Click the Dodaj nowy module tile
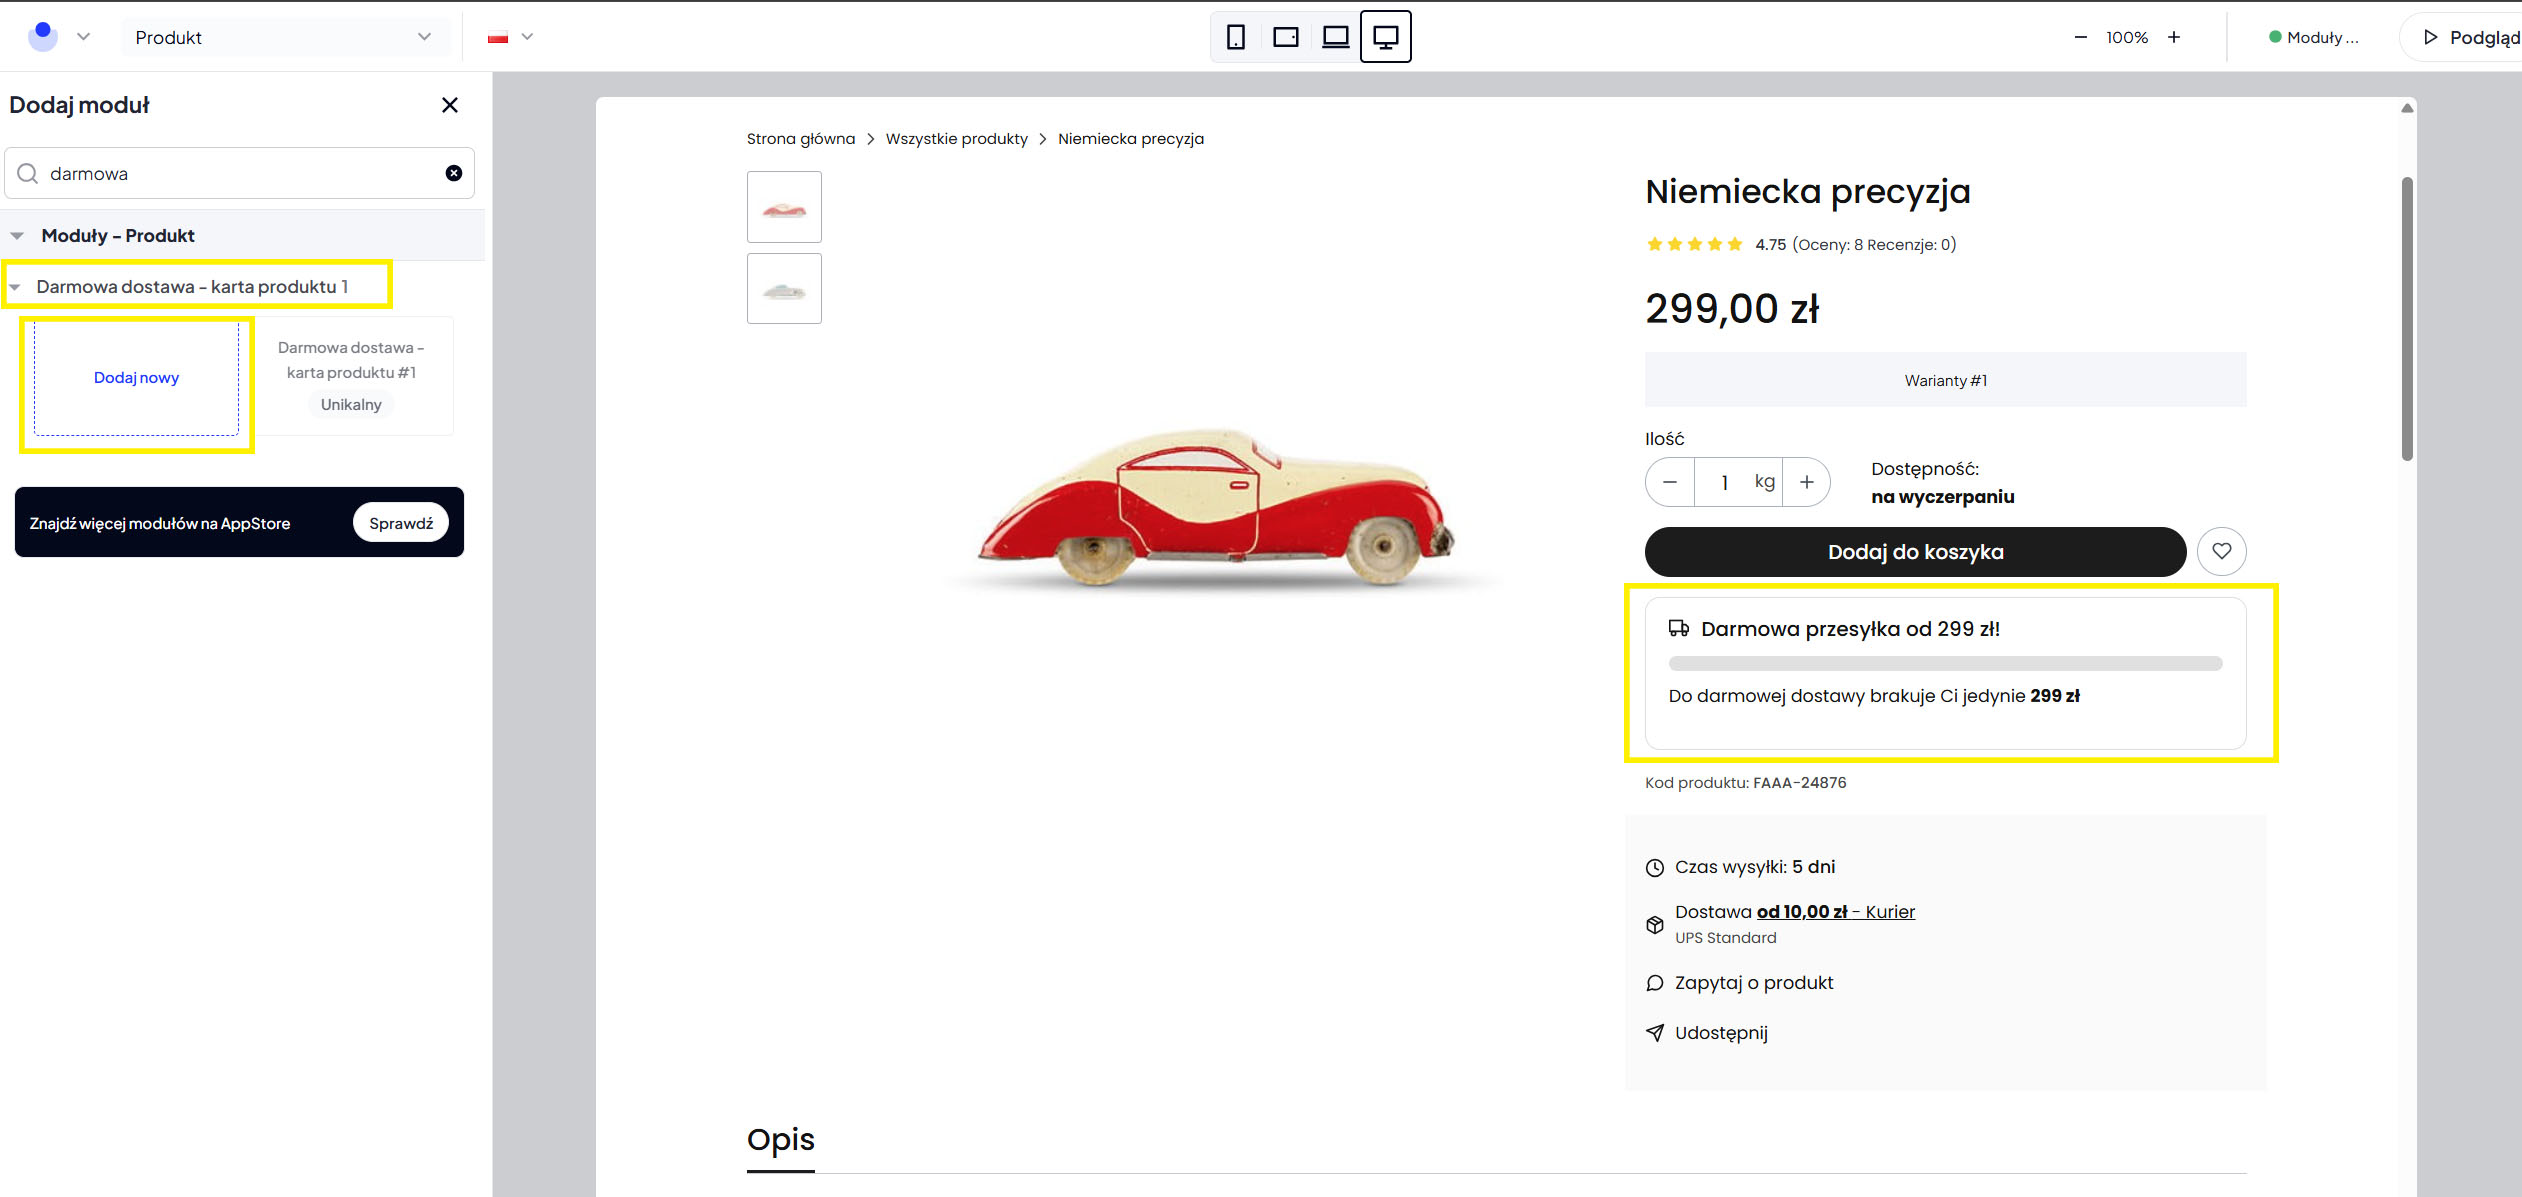Viewport: 2522px width, 1197px height. pyautogui.click(x=136, y=378)
